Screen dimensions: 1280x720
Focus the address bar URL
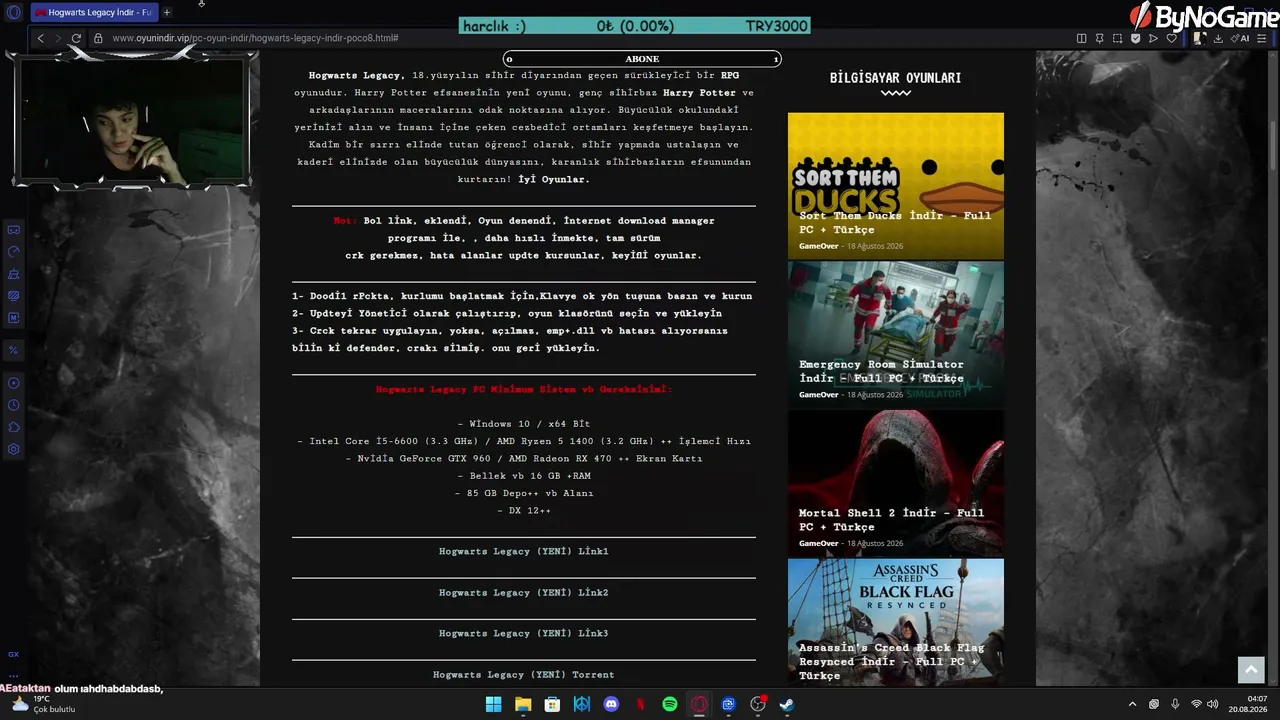pos(256,38)
